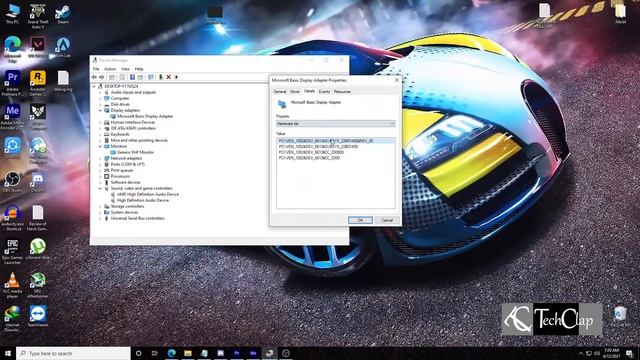Screen dimensions: 640x360
Task: Open the File menu in Device Manager
Action: (x=96, y=69)
